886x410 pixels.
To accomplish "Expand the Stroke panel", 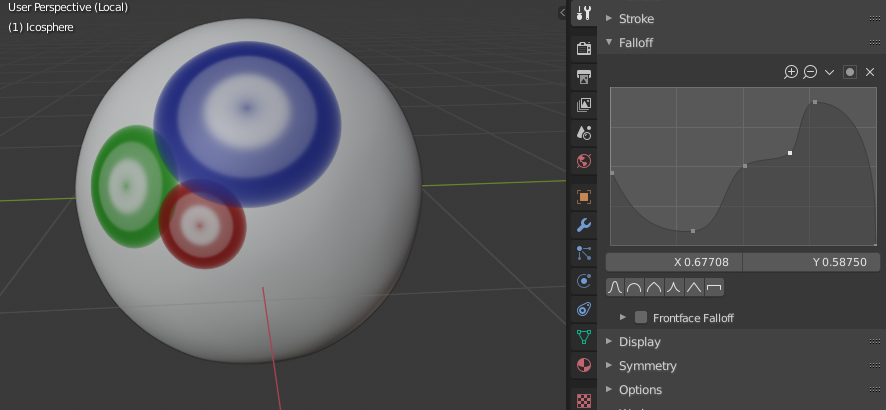I will point(639,19).
